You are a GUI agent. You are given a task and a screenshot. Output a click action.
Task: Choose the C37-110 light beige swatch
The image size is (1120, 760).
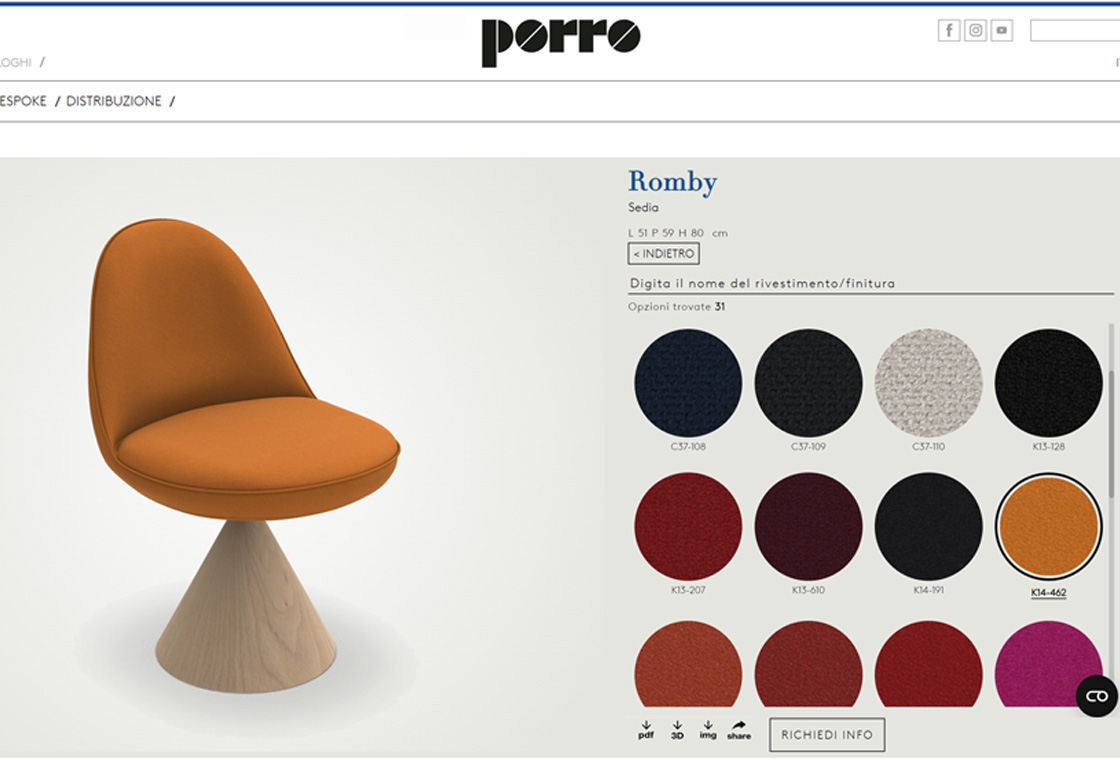pyautogui.click(x=928, y=383)
